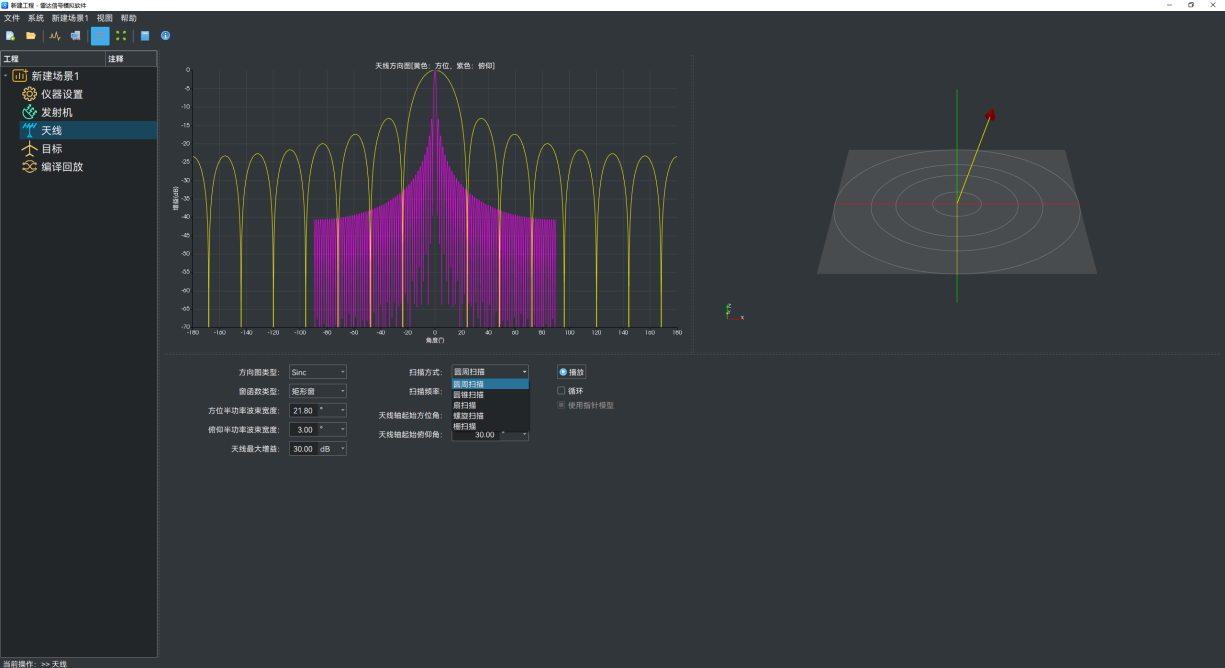
Task: Click the waveform signal toolbar icon
Action: pos(55,36)
